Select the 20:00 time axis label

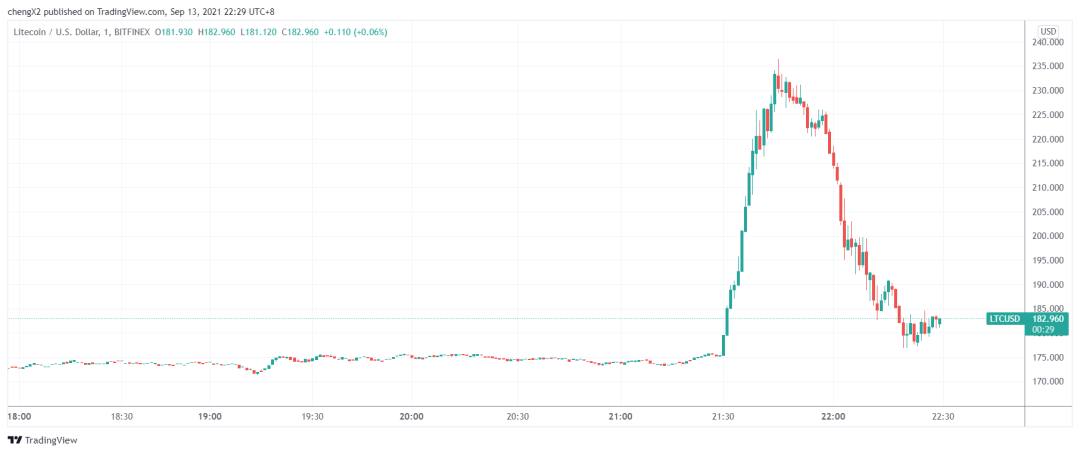pyautogui.click(x=412, y=416)
